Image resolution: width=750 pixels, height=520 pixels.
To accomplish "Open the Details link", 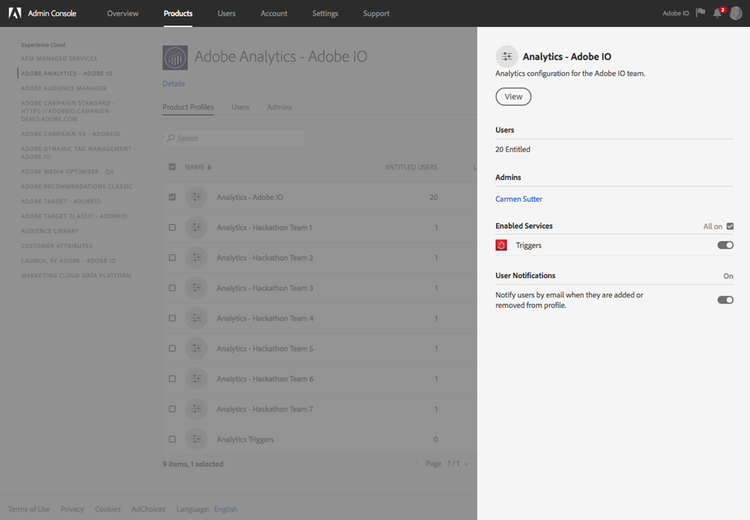I will point(174,84).
